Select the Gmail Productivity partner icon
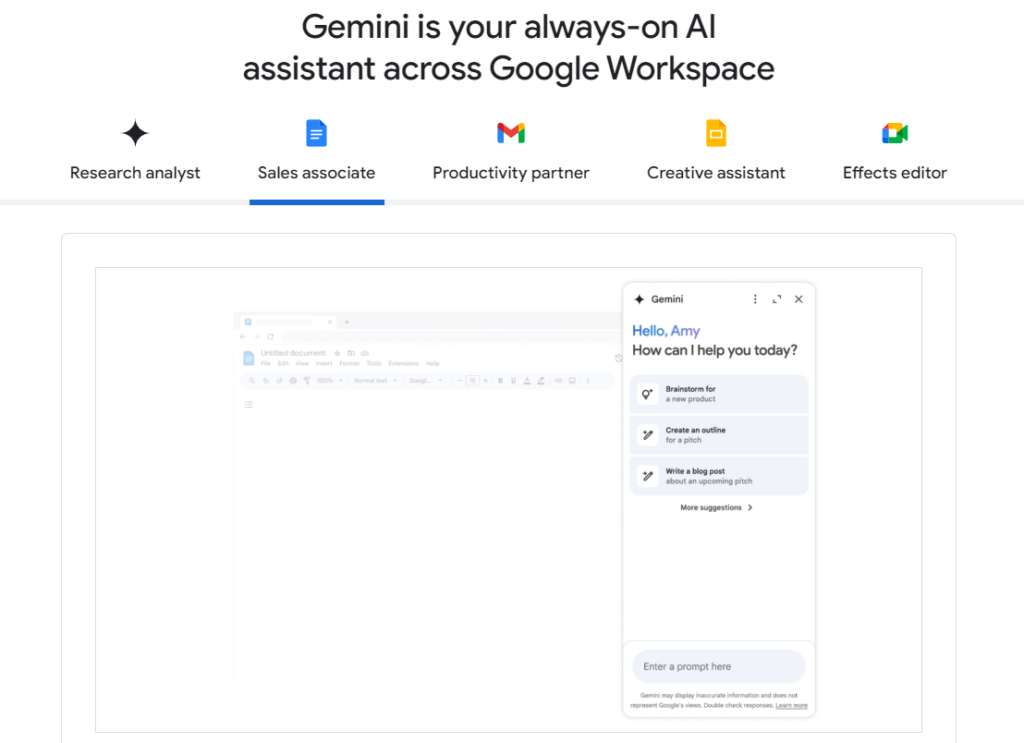The width and height of the screenshot is (1024, 743). click(x=511, y=132)
